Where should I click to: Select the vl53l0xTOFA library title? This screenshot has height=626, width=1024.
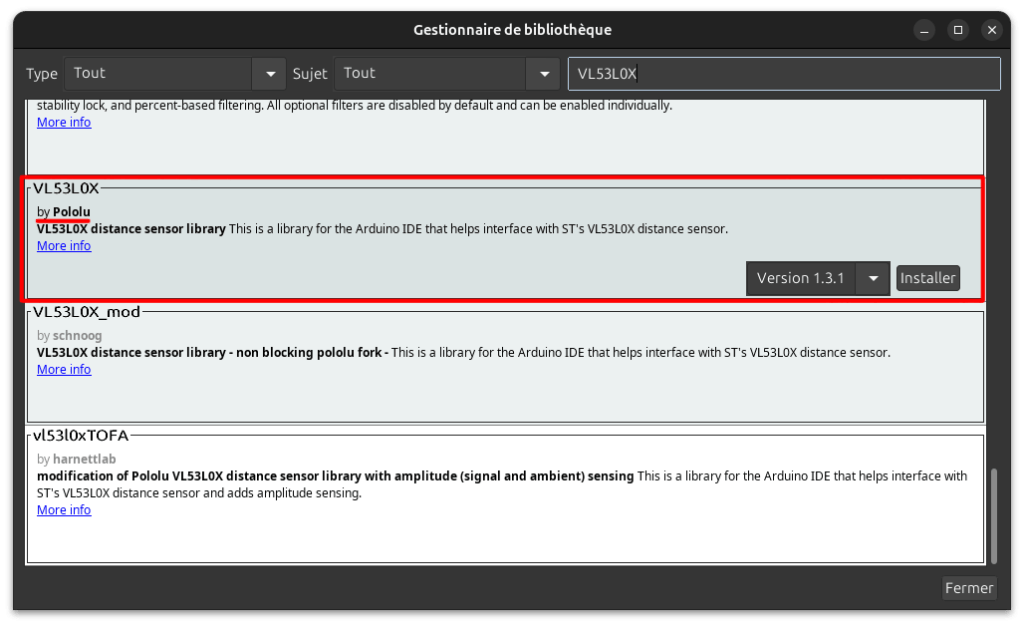pos(81,435)
